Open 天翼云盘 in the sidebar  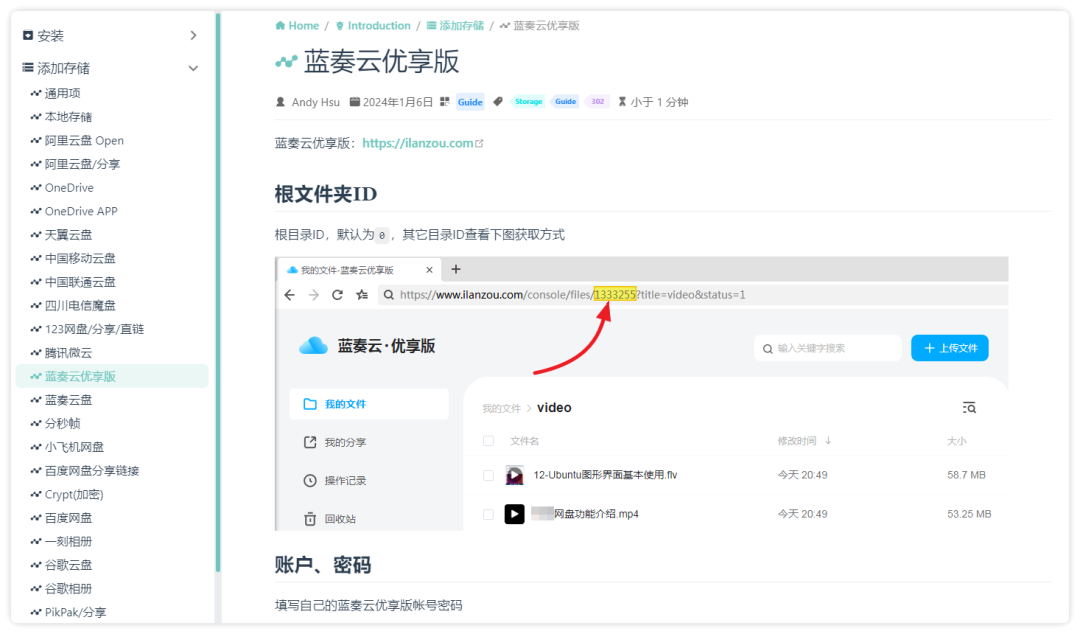(112, 235)
